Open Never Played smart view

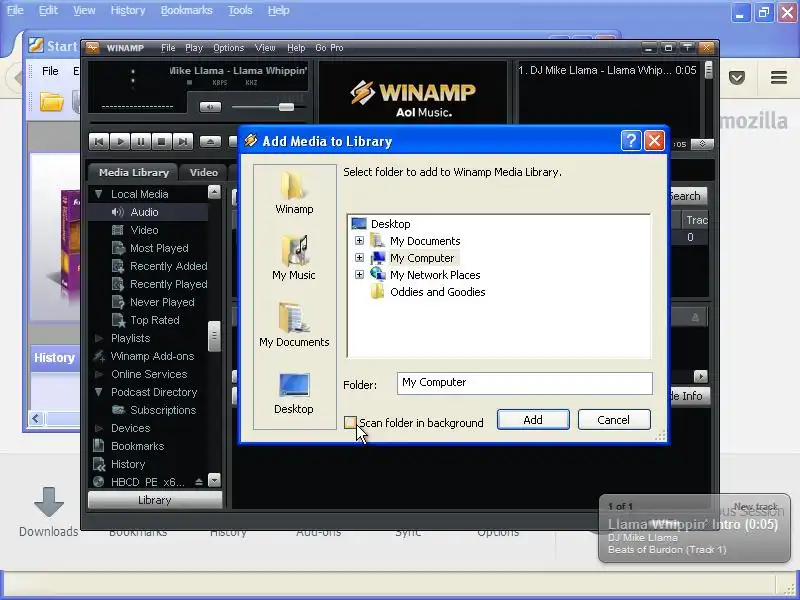[x=162, y=302]
